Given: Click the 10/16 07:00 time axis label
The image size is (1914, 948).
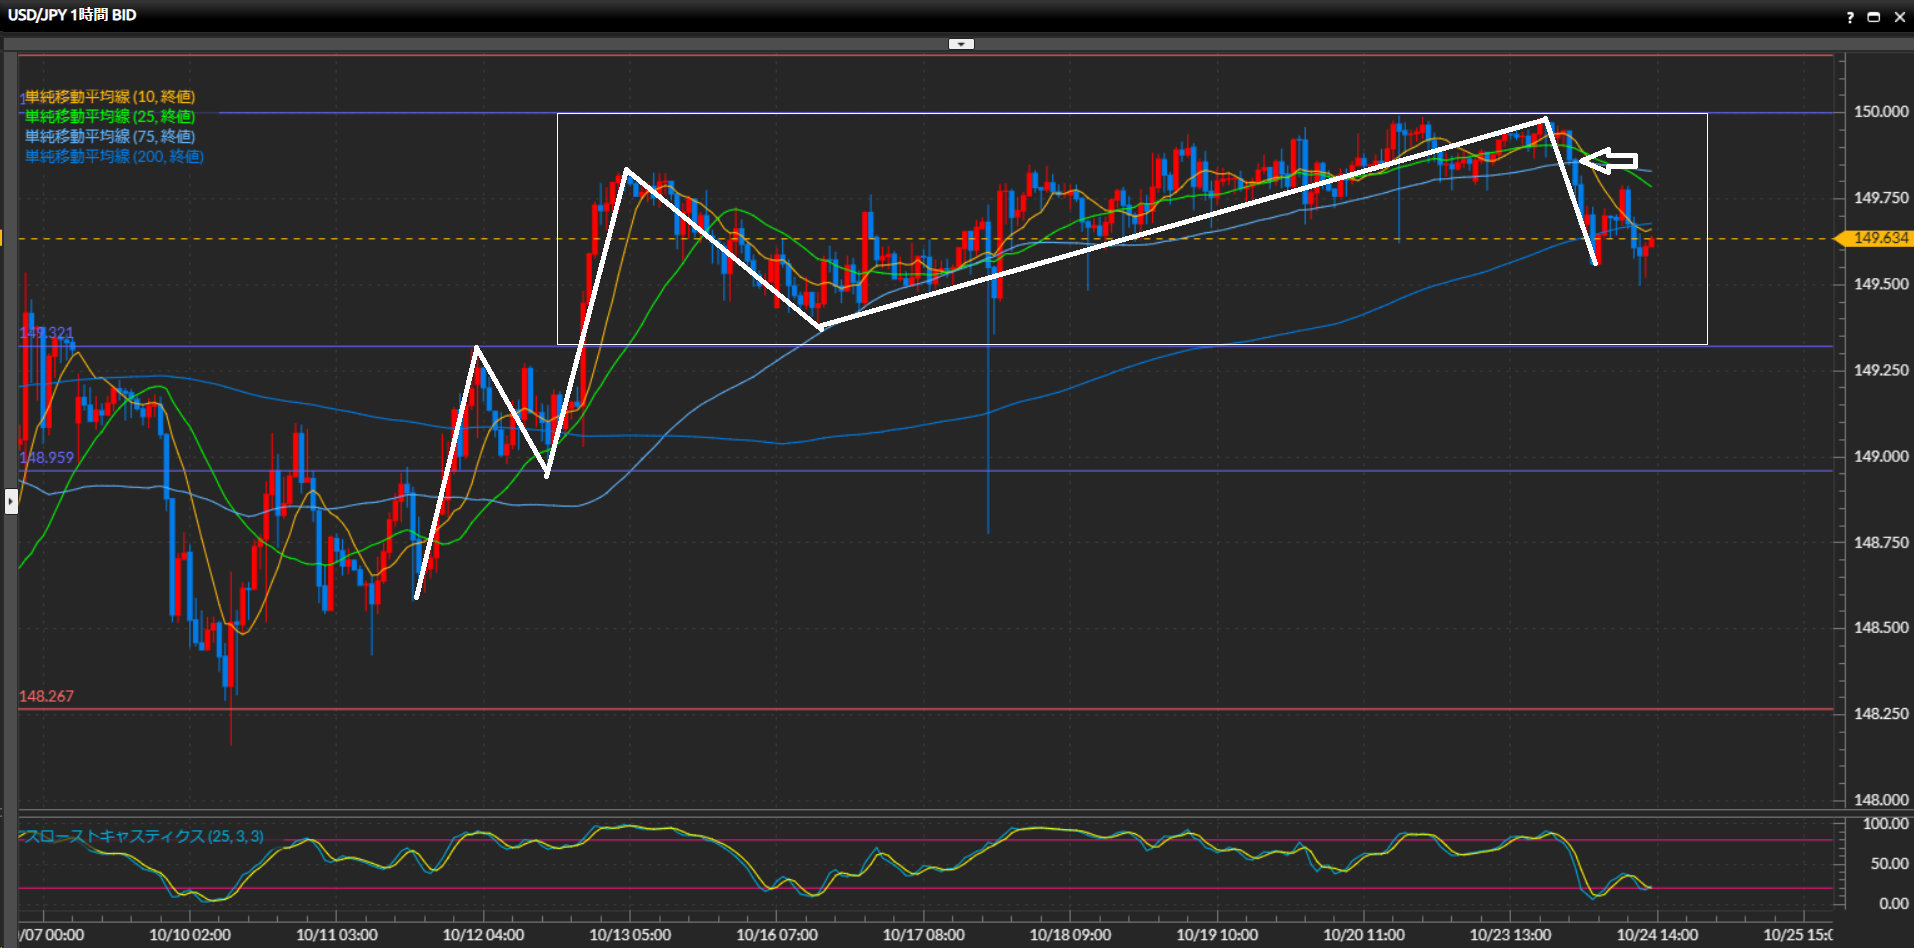Looking at the screenshot, I should 777,935.
